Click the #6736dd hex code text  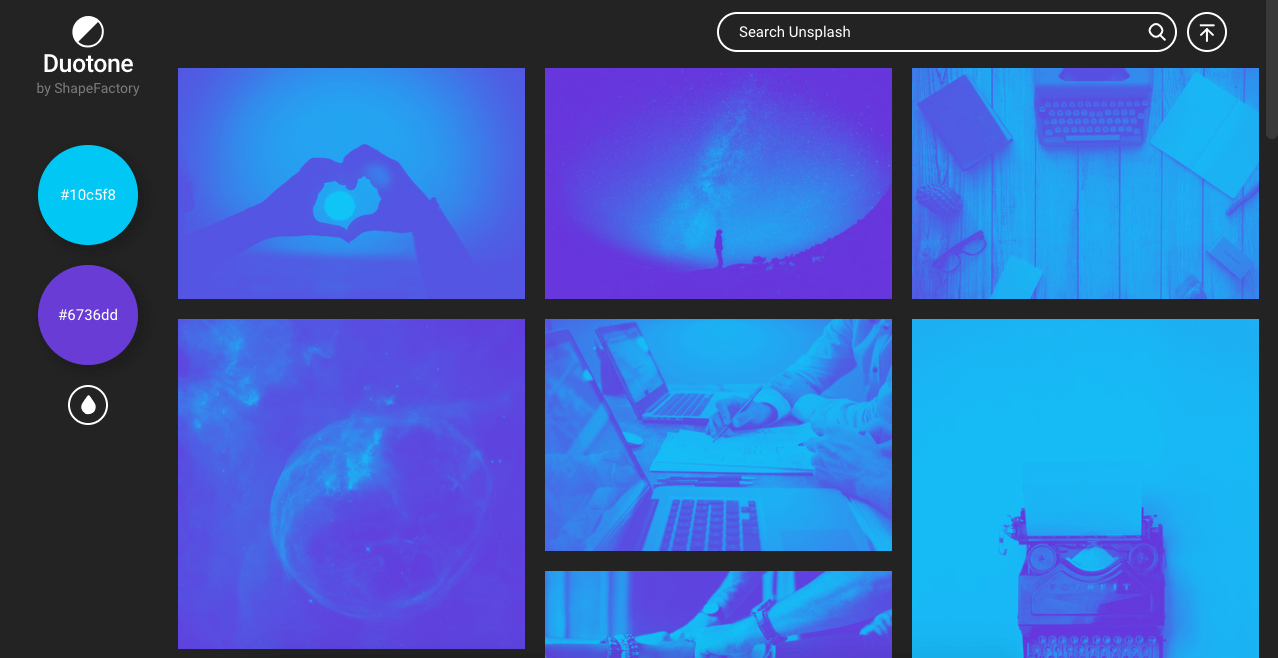point(88,315)
